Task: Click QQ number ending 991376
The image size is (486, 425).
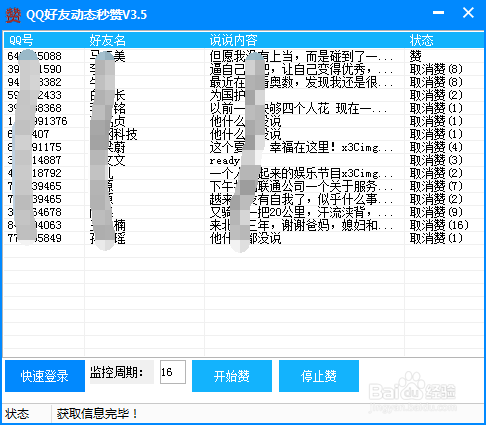Action: click(37, 121)
